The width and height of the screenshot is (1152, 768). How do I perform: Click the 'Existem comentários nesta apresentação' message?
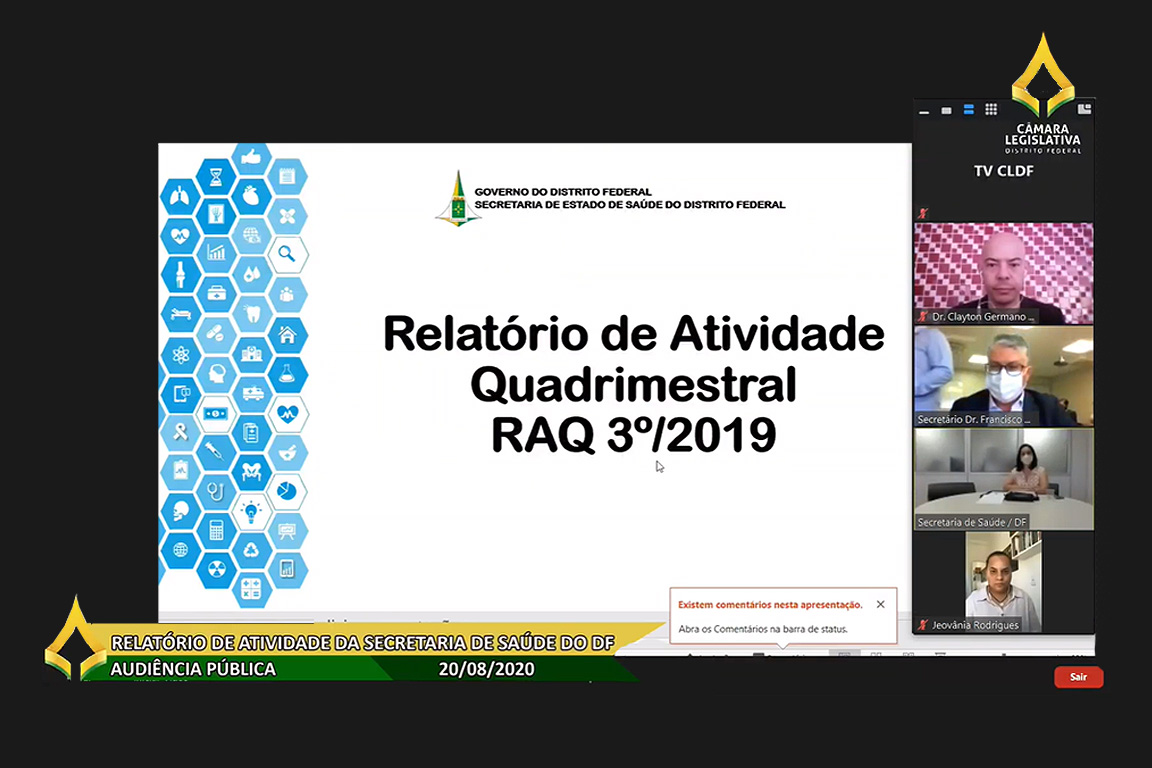point(769,605)
